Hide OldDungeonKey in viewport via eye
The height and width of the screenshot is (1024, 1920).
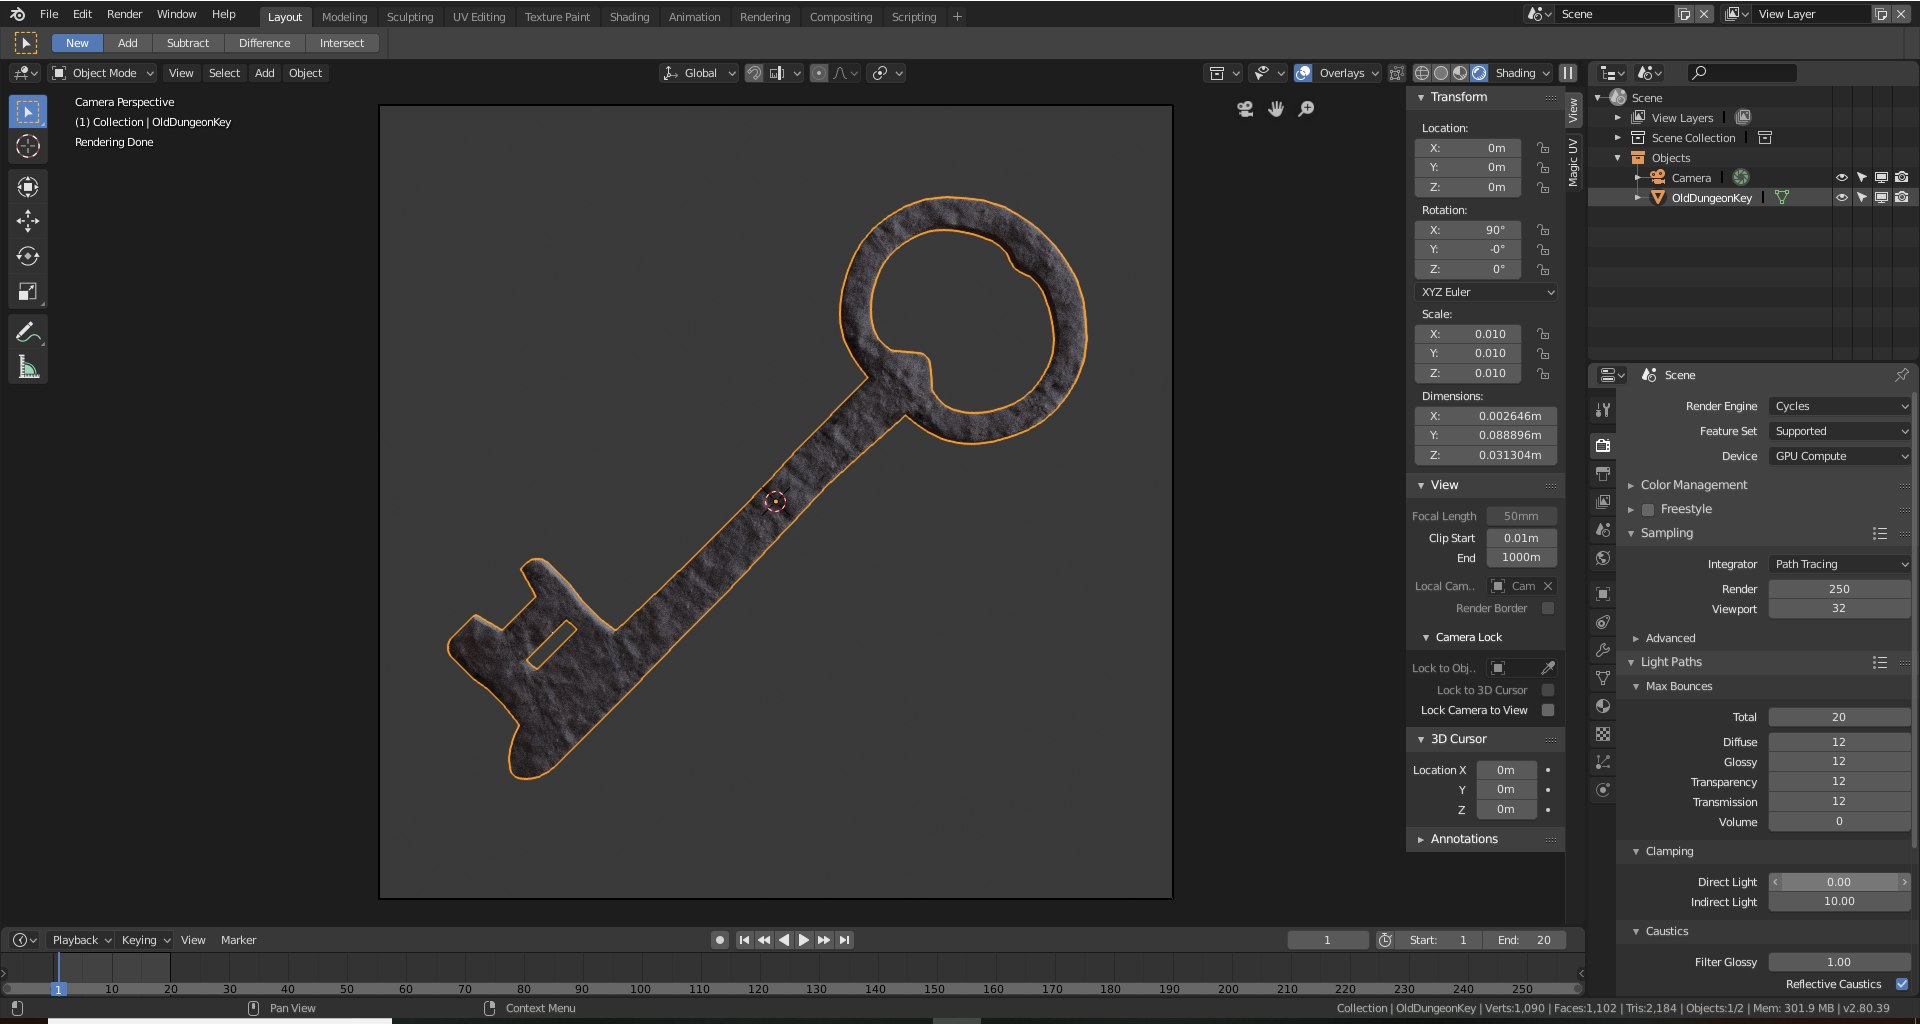1841,198
